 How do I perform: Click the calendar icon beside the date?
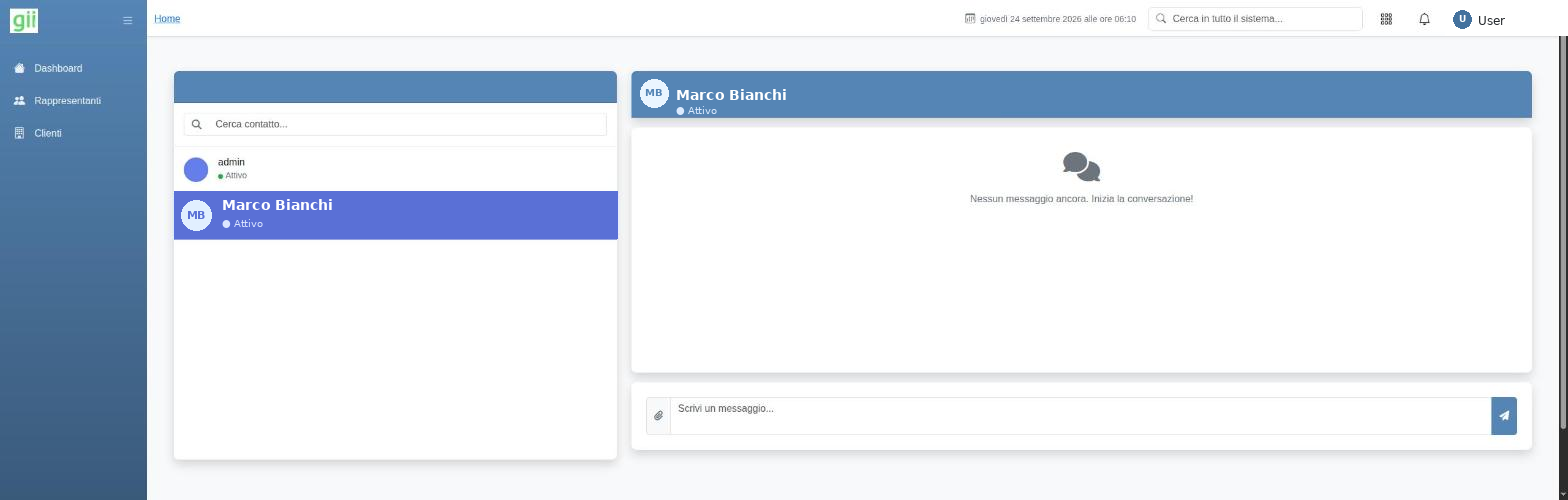click(970, 18)
